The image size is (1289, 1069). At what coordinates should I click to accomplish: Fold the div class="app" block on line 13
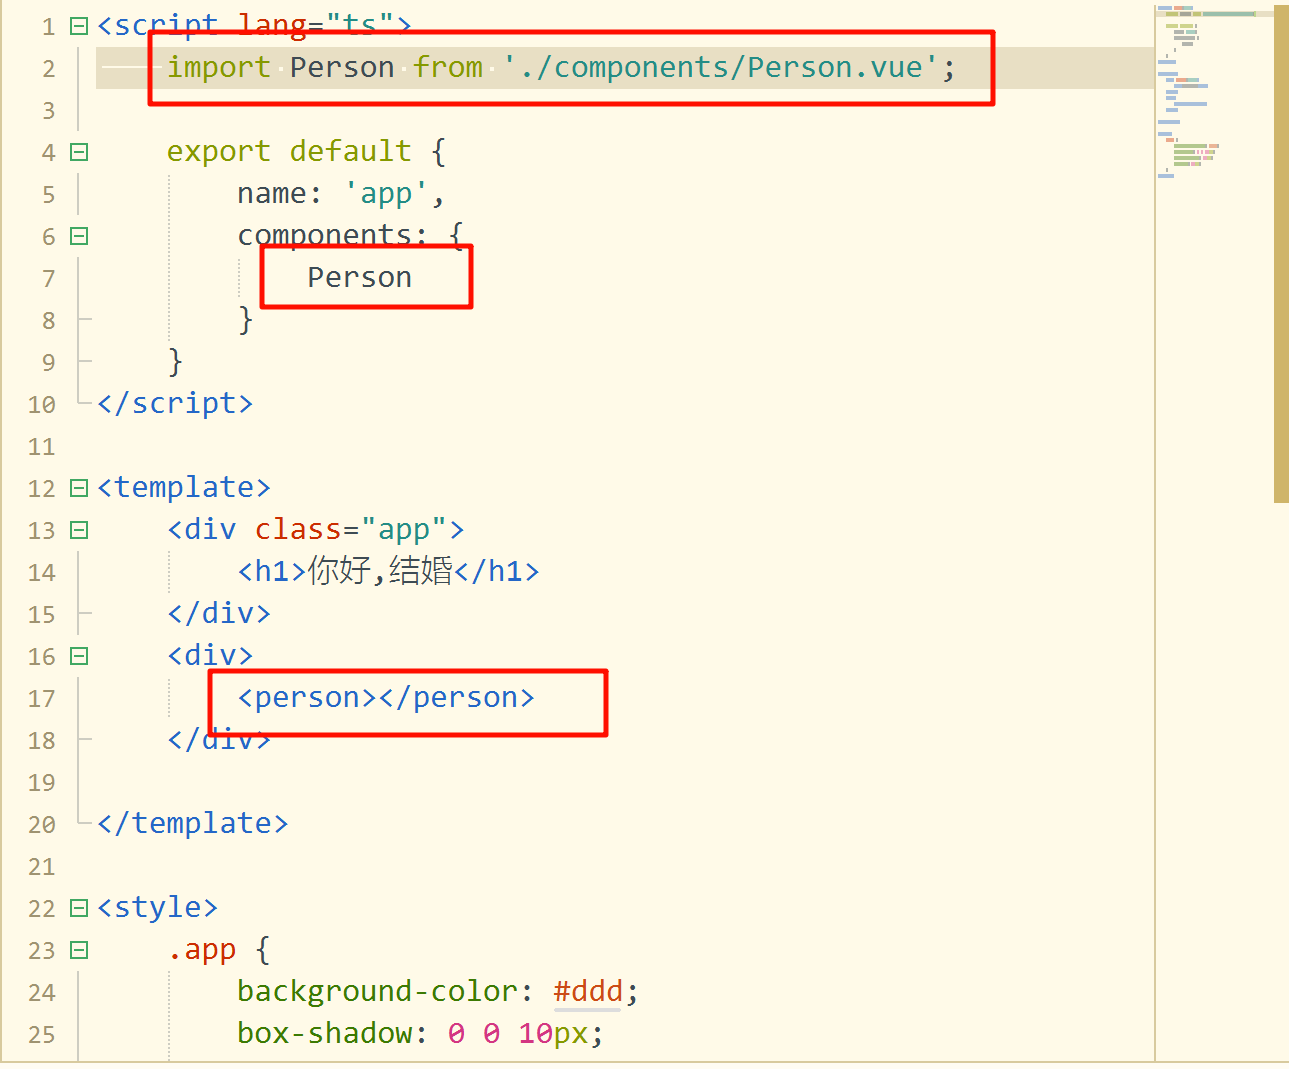(x=79, y=531)
